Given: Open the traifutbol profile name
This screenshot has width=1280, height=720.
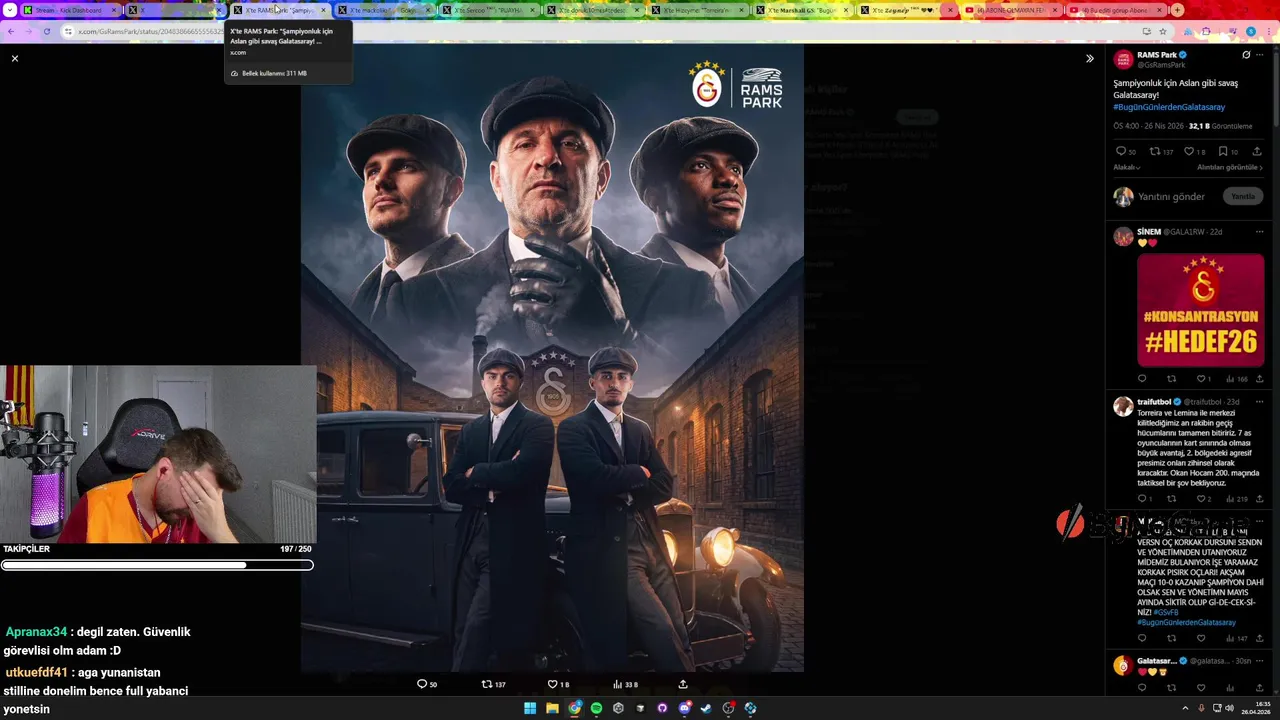Looking at the screenshot, I should [x=1154, y=402].
